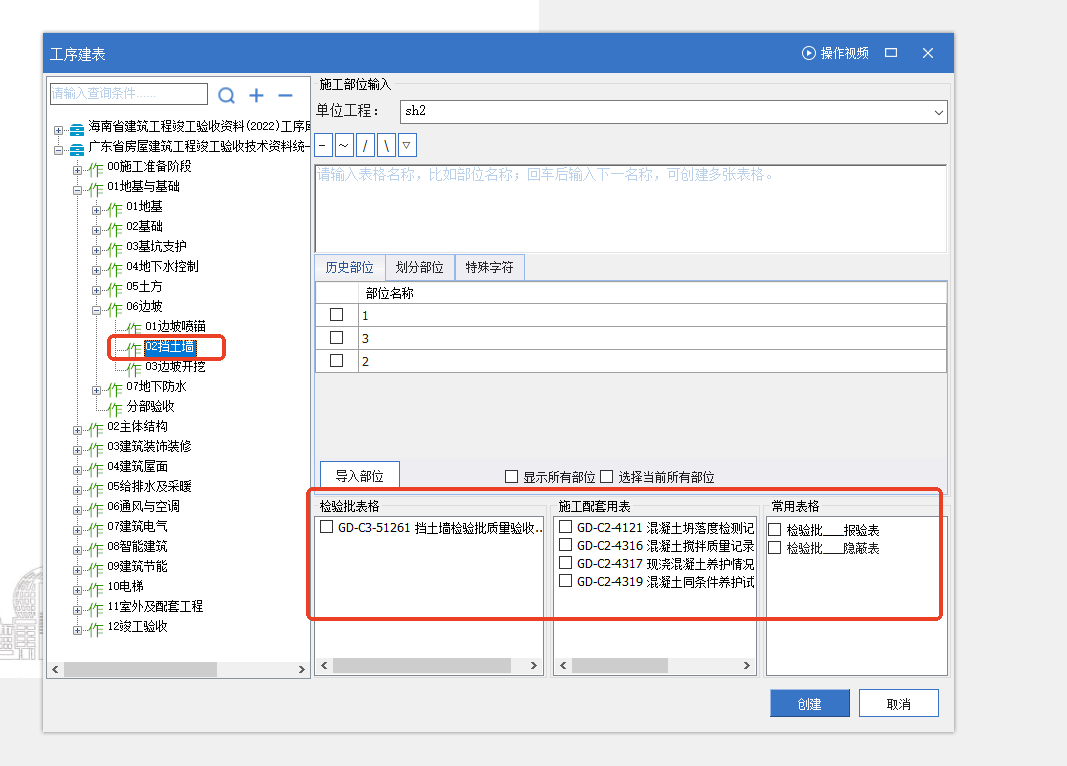Open the 操作视频 tutorial video
1067x766 pixels.
(835, 53)
